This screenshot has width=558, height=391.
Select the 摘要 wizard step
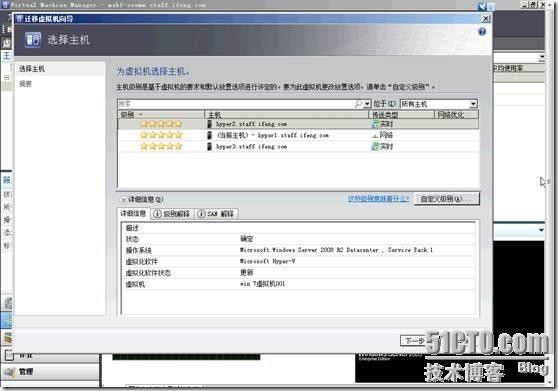(25, 84)
